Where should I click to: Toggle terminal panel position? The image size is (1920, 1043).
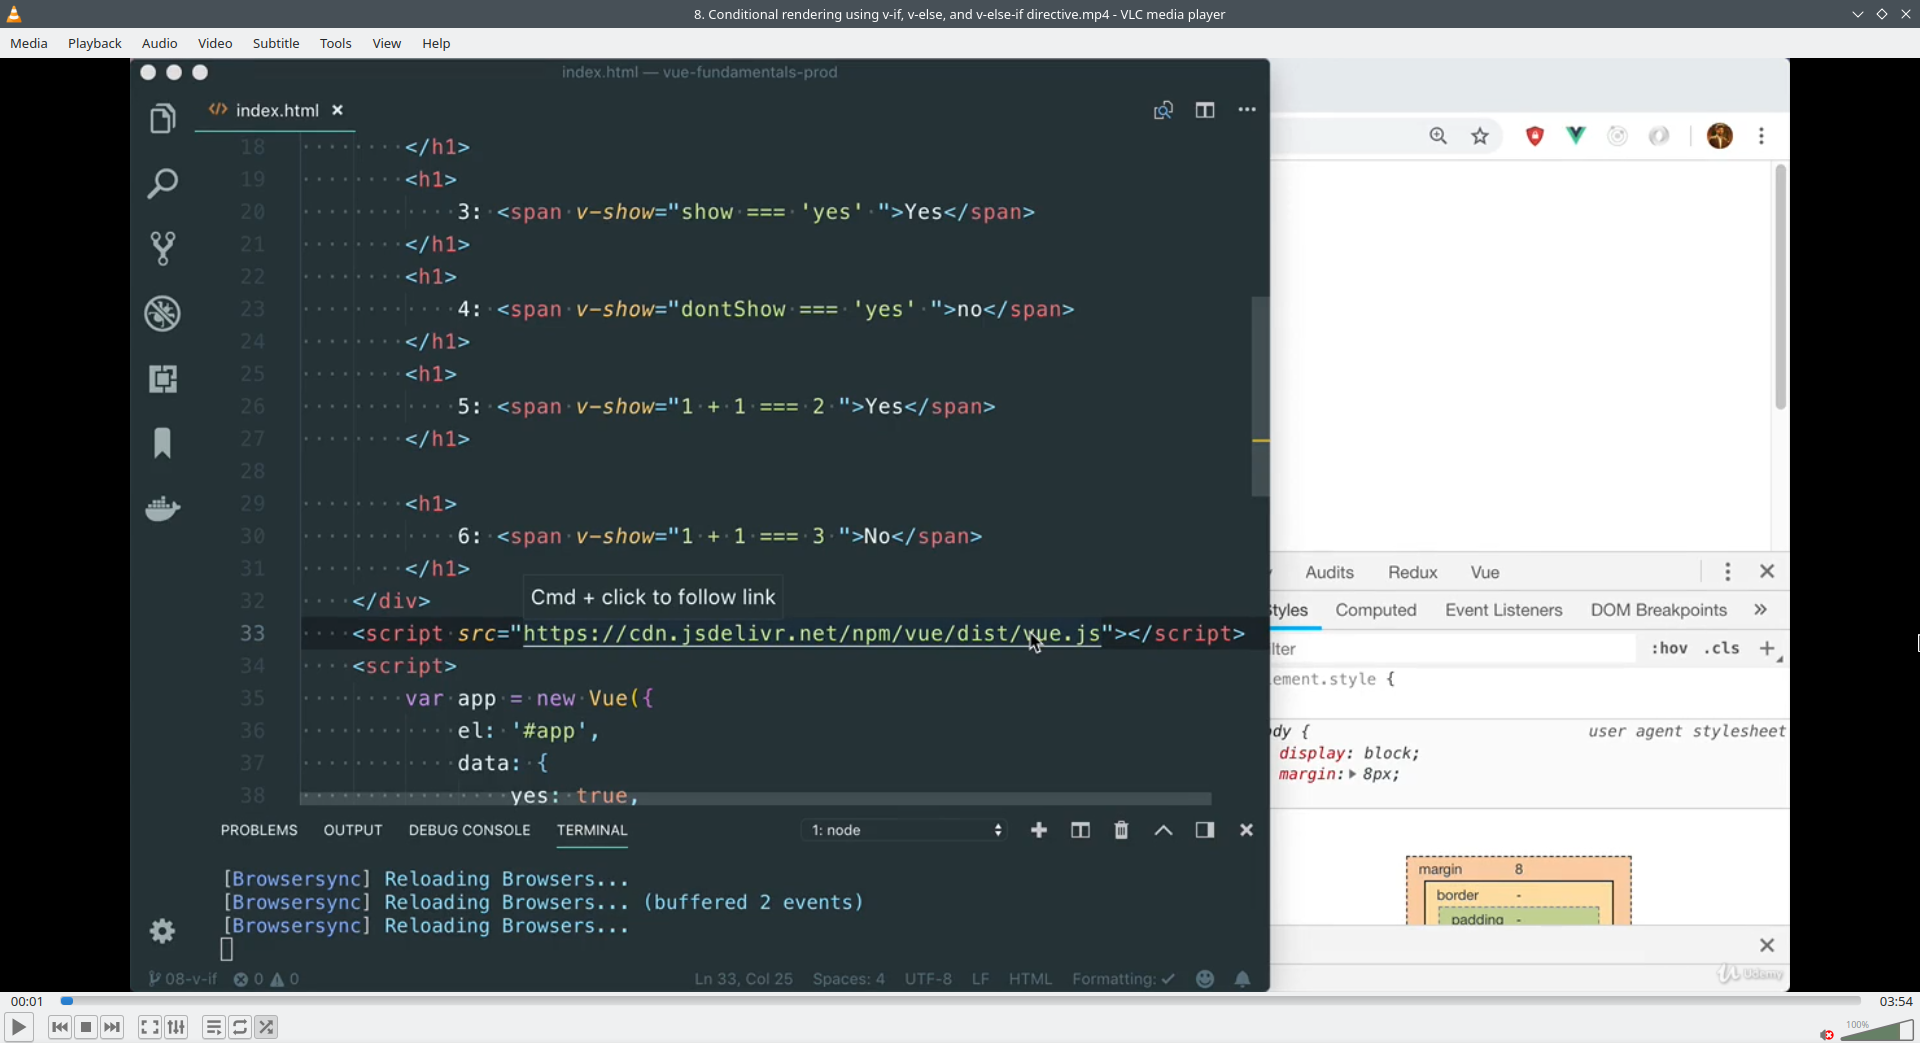1205,830
